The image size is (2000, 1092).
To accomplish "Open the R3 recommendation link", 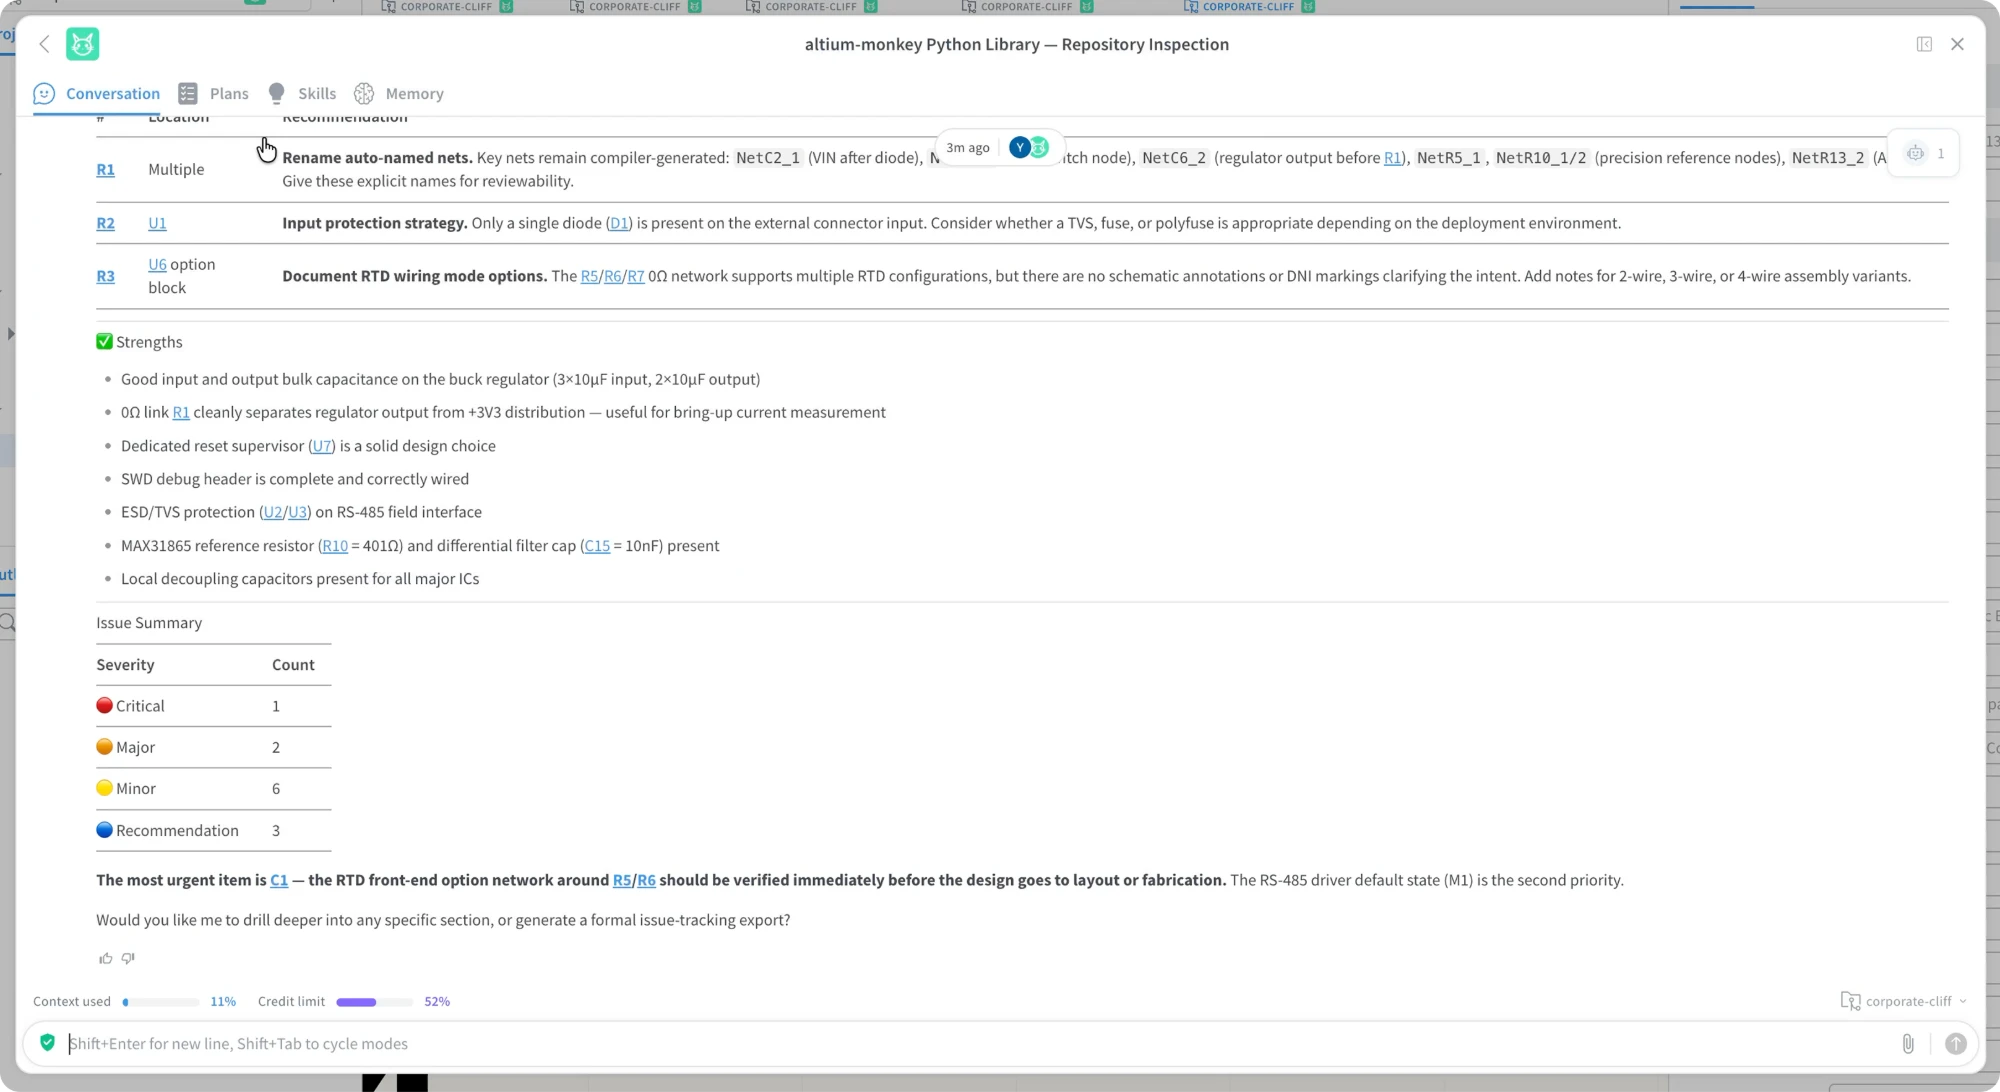I will pyautogui.click(x=105, y=276).
